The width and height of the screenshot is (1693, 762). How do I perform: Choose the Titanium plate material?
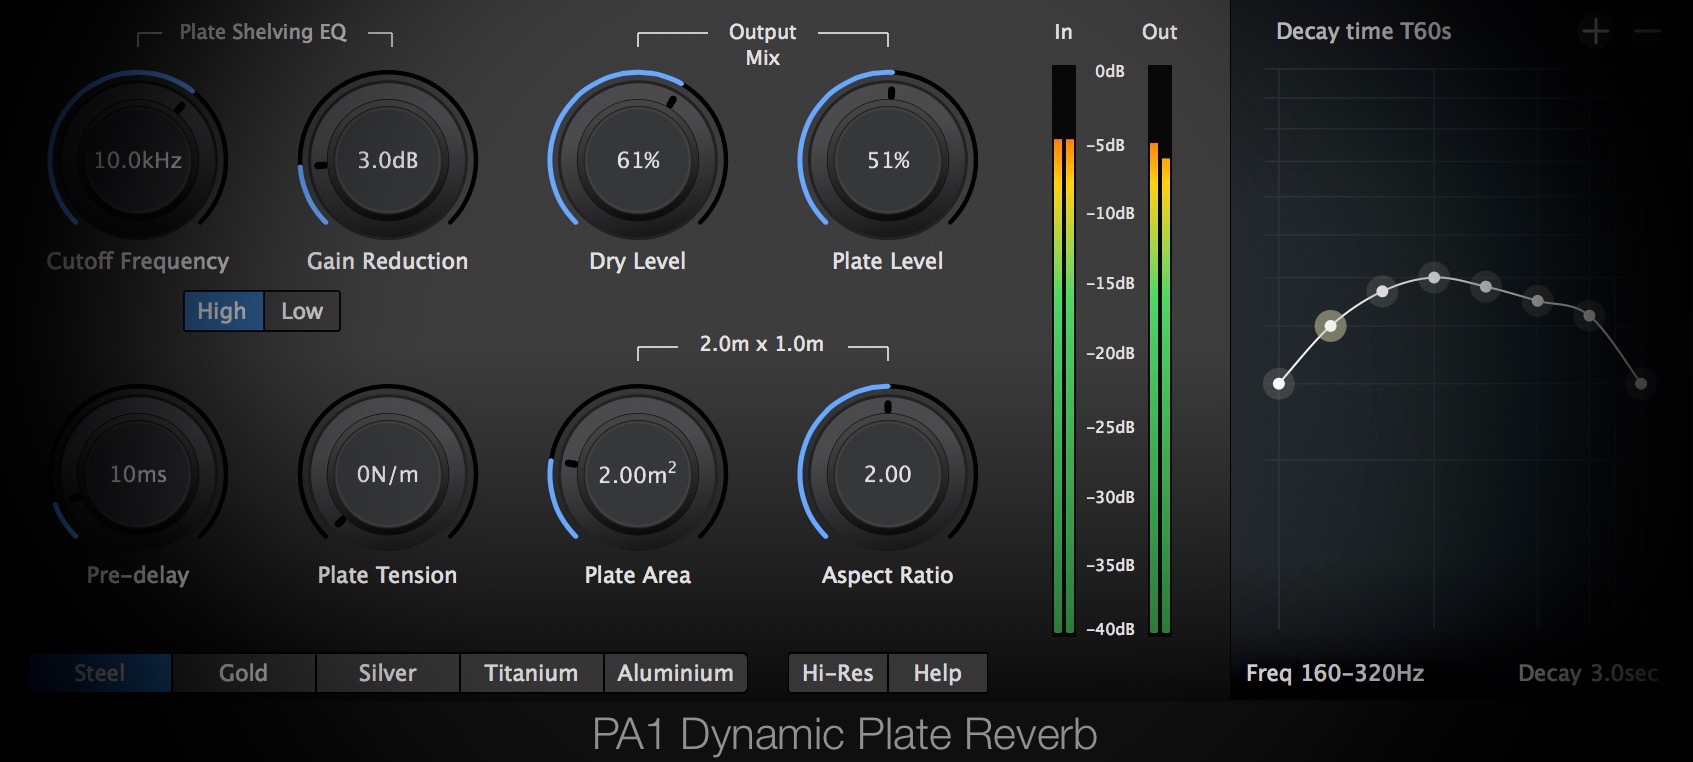click(532, 673)
